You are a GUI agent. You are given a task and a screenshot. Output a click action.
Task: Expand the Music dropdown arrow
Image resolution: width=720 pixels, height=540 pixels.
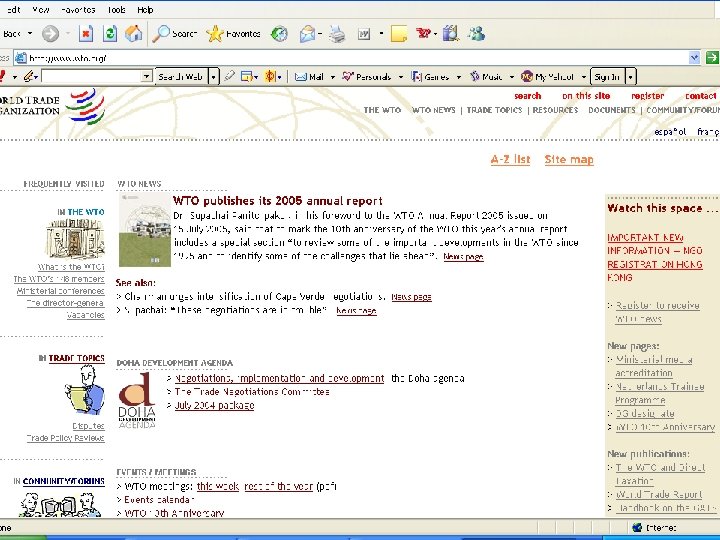pyautogui.click(x=512, y=77)
